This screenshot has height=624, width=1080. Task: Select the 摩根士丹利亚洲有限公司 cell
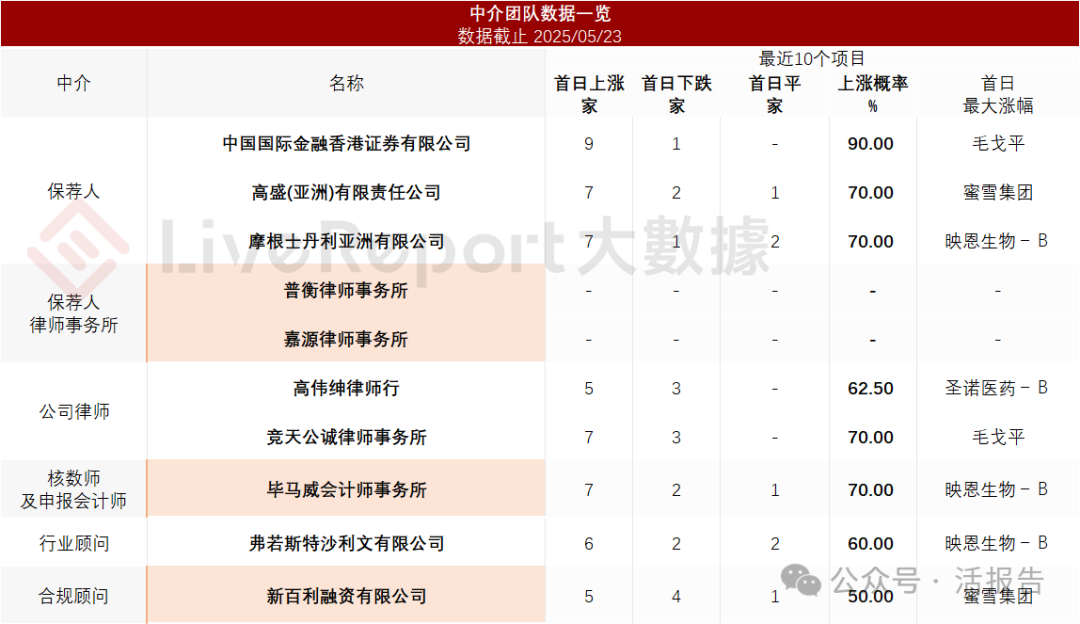click(346, 242)
